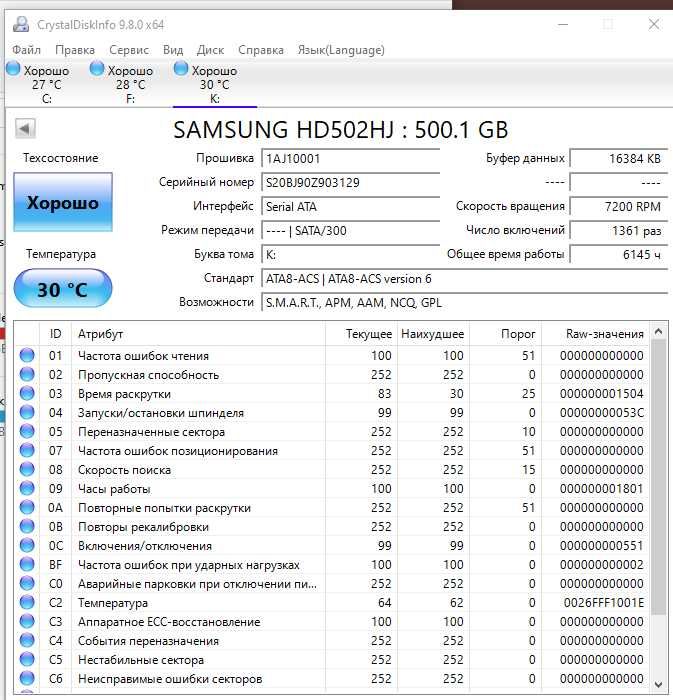Click the attribute list scroll down arrow

coord(658,684)
